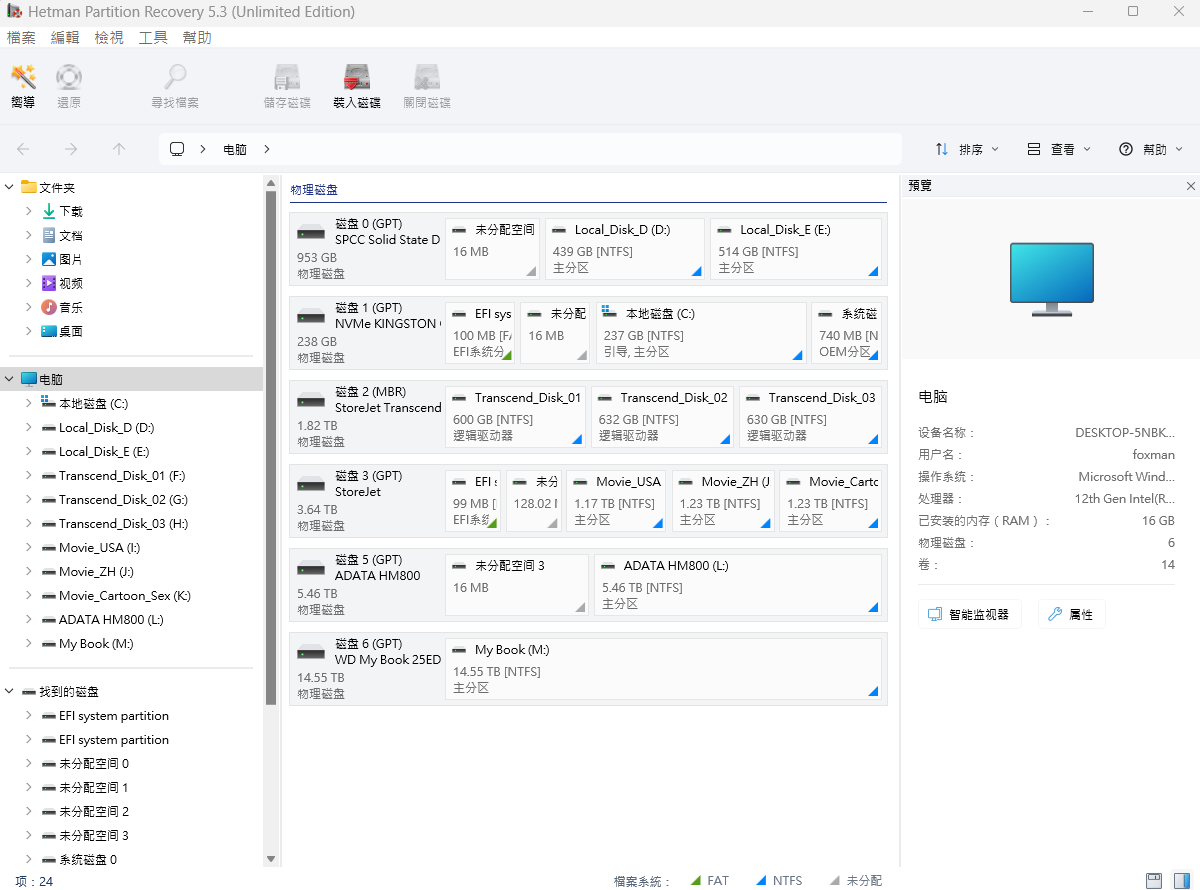This screenshot has width=1200, height=890.
Task: Collapse the 找到的磁盘 tree node
Action: [x=10, y=692]
